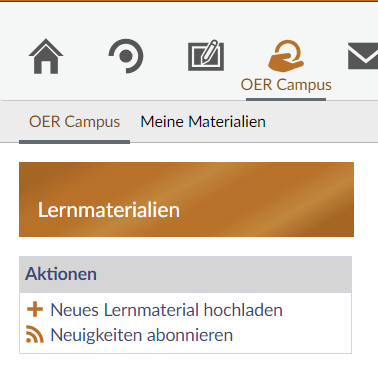Viewport: 378px width, 391px height.
Task: Follow the Neuigkeiten abonnieren link
Action: point(142,335)
